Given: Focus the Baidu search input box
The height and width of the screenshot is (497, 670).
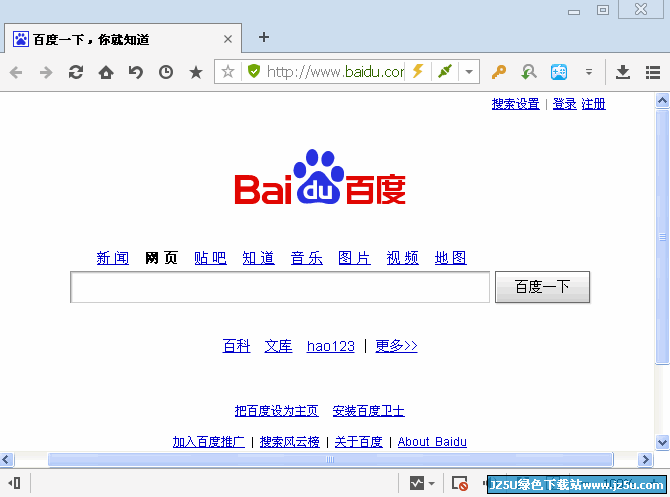Looking at the screenshot, I should 280,287.
